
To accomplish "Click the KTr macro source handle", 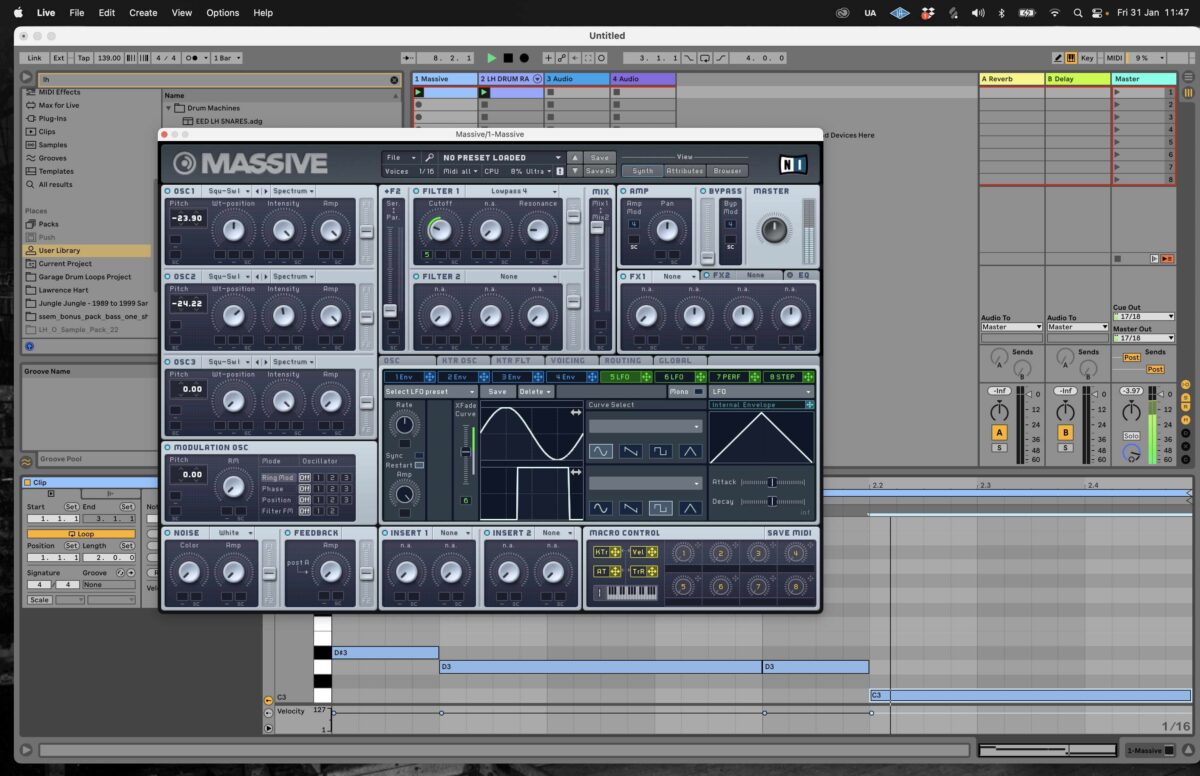I will tap(617, 552).
